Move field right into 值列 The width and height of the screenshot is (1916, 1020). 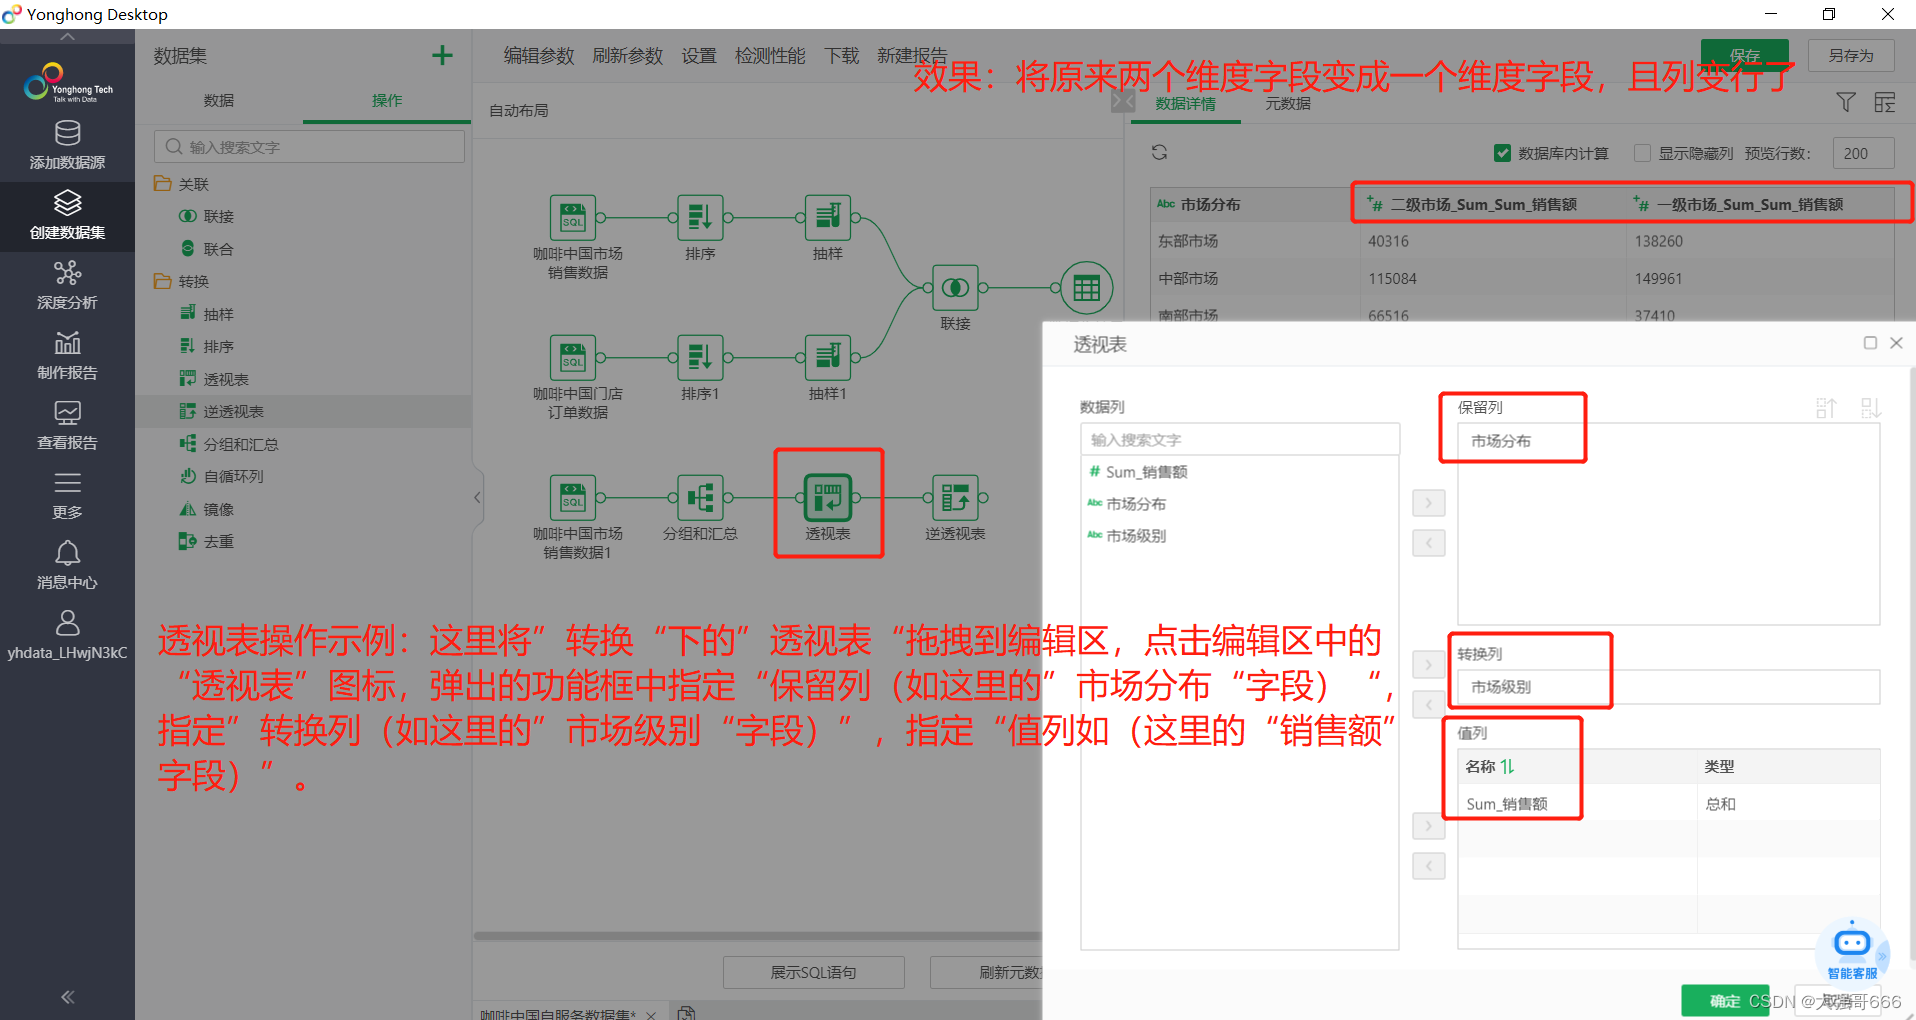tap(1429, 826)
